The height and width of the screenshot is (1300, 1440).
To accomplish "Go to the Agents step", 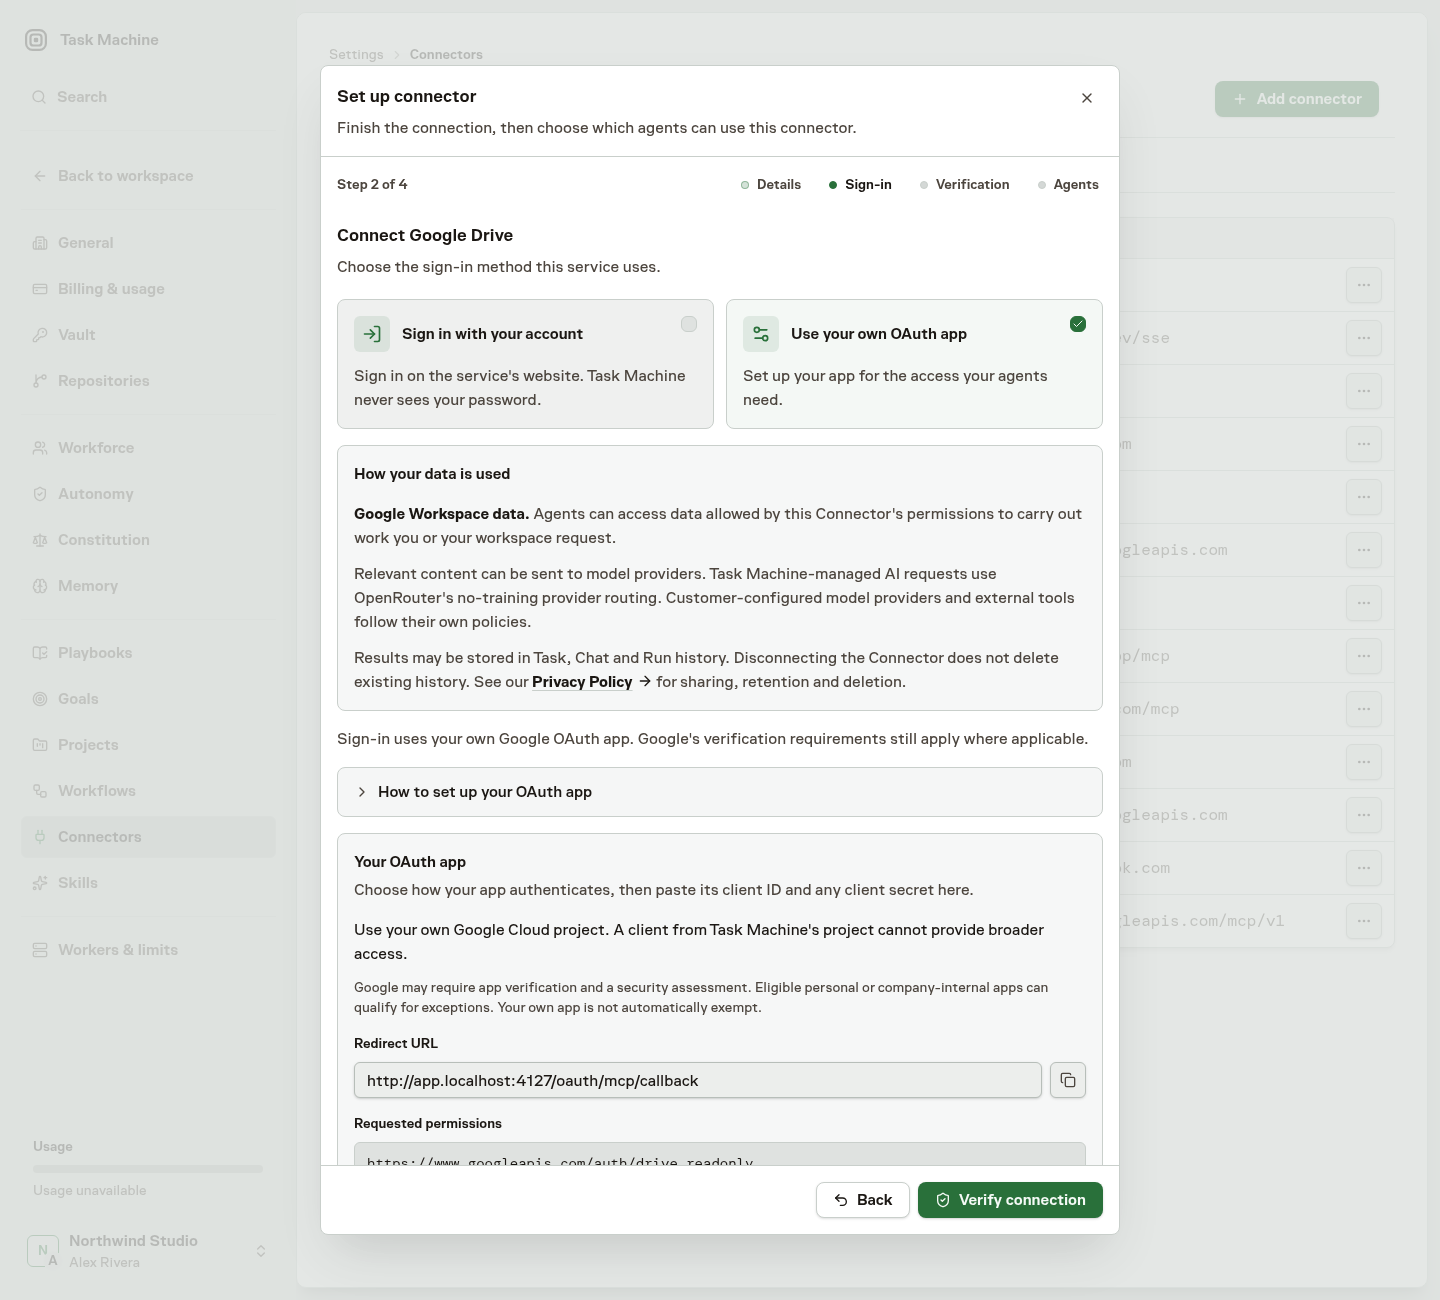I will pyautogui.click(x=1068, y=185).
